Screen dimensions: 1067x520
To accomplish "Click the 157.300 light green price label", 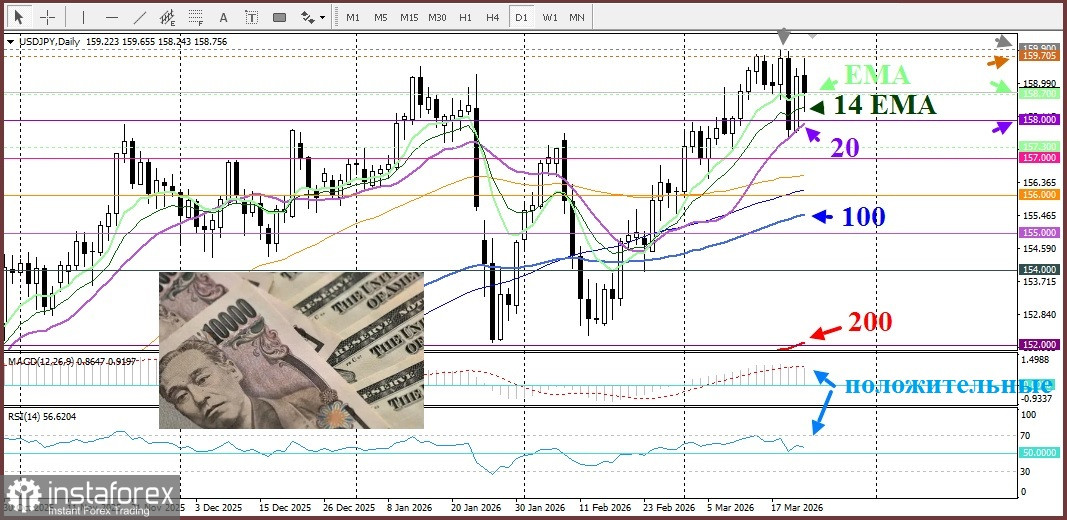I will click(1038, 146).
